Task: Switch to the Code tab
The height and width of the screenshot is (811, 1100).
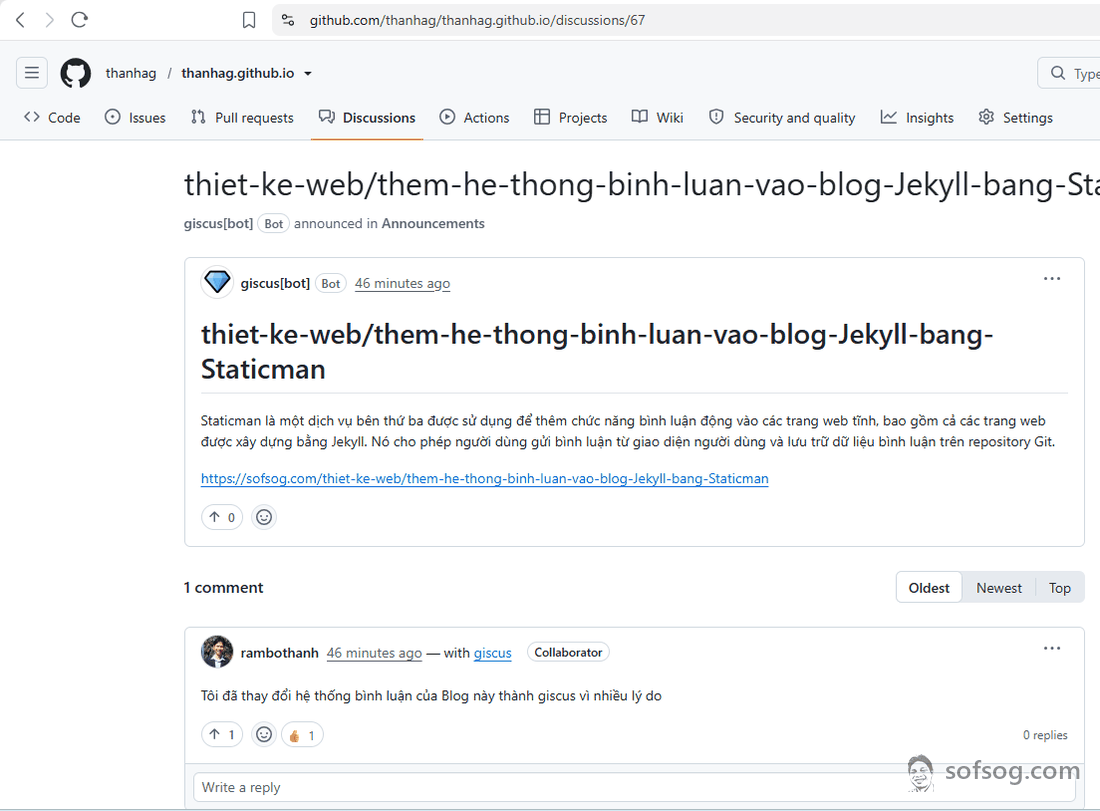Action: (x=52, y=117)
